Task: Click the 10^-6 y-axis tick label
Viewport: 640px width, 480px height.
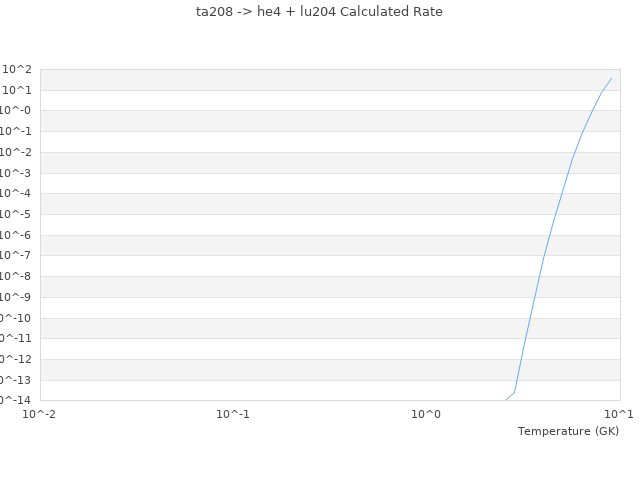Action: pos(16,235)
